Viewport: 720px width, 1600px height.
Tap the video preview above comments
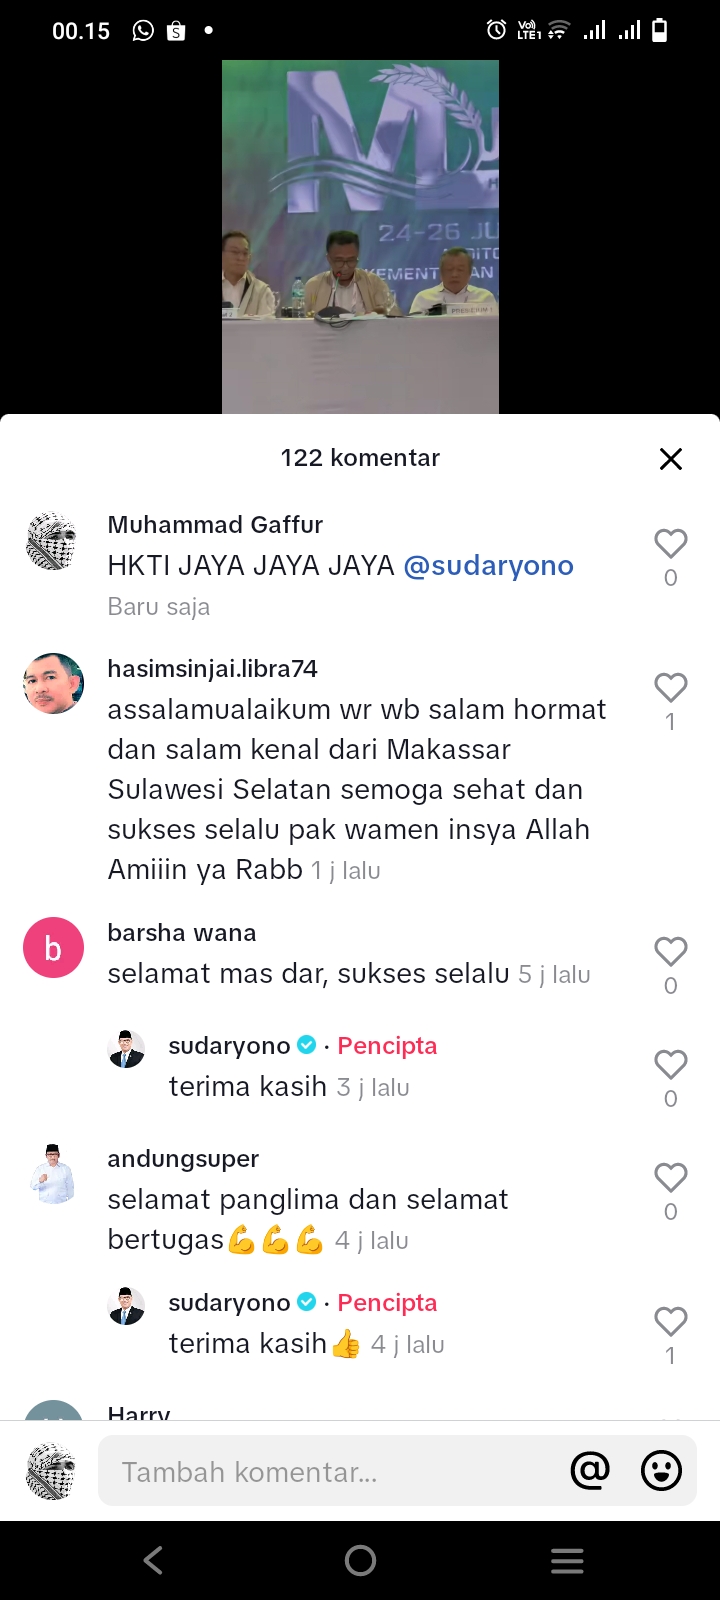coord(360,236)
